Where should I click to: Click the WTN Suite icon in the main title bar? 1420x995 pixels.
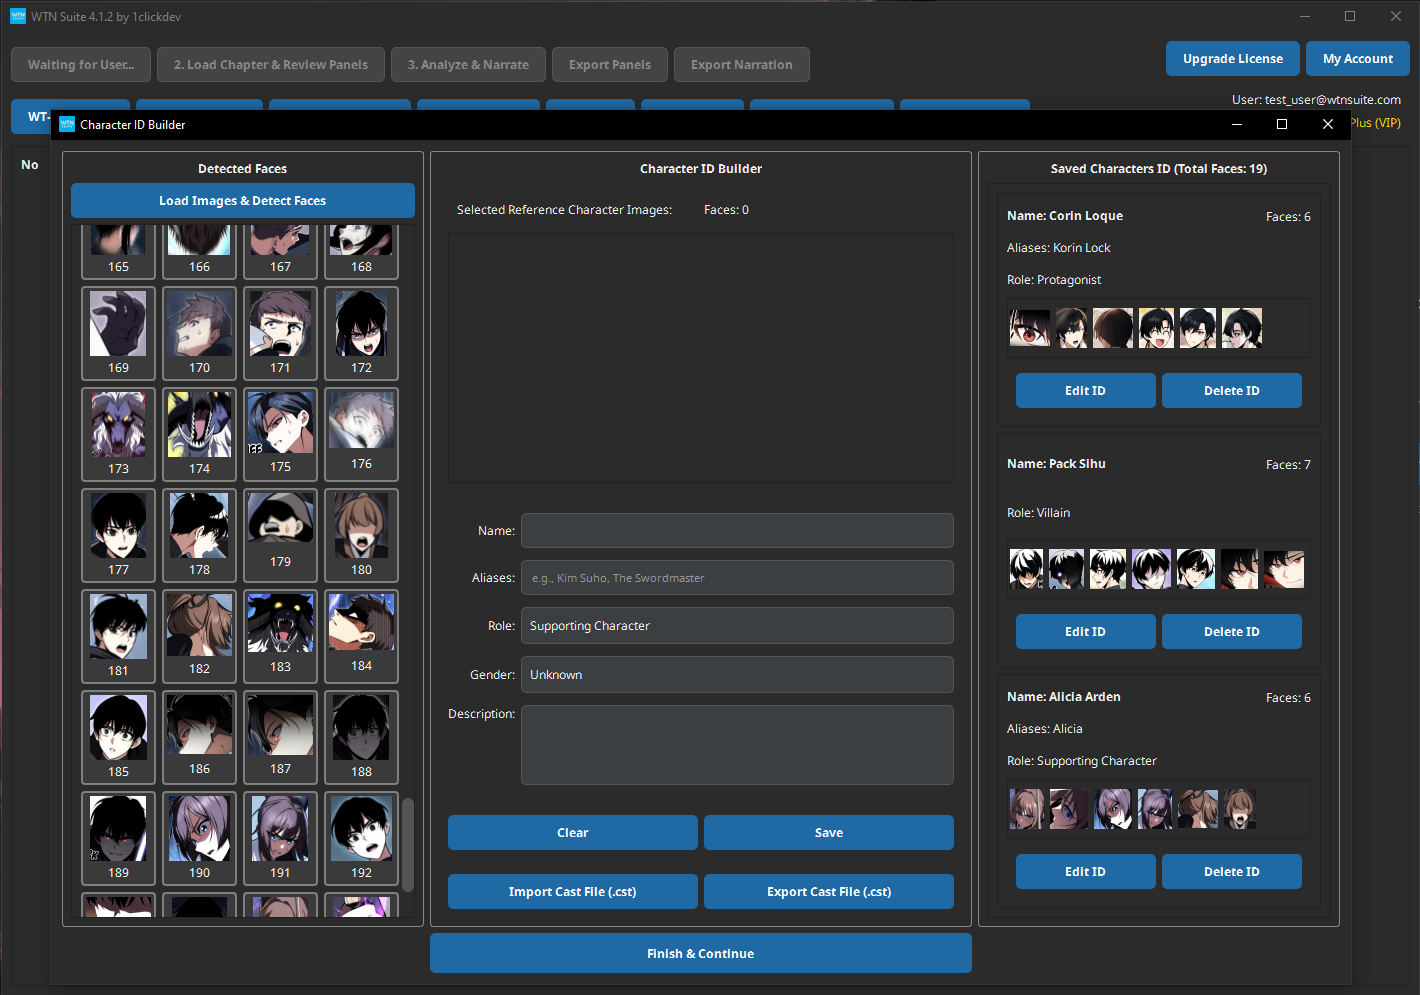tap(19, 16)
